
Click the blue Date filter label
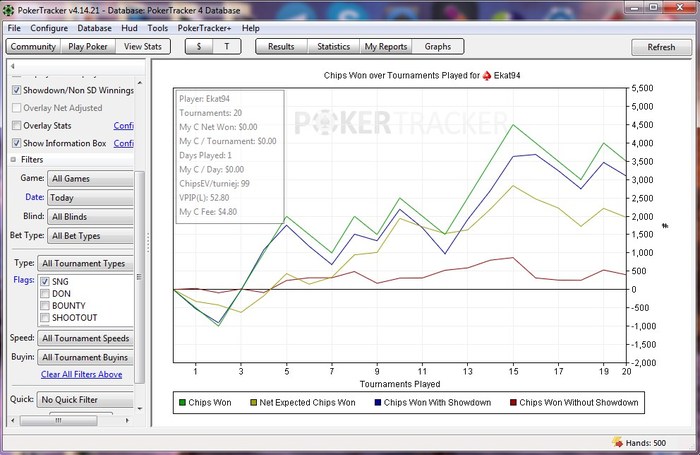coord(34,197)
